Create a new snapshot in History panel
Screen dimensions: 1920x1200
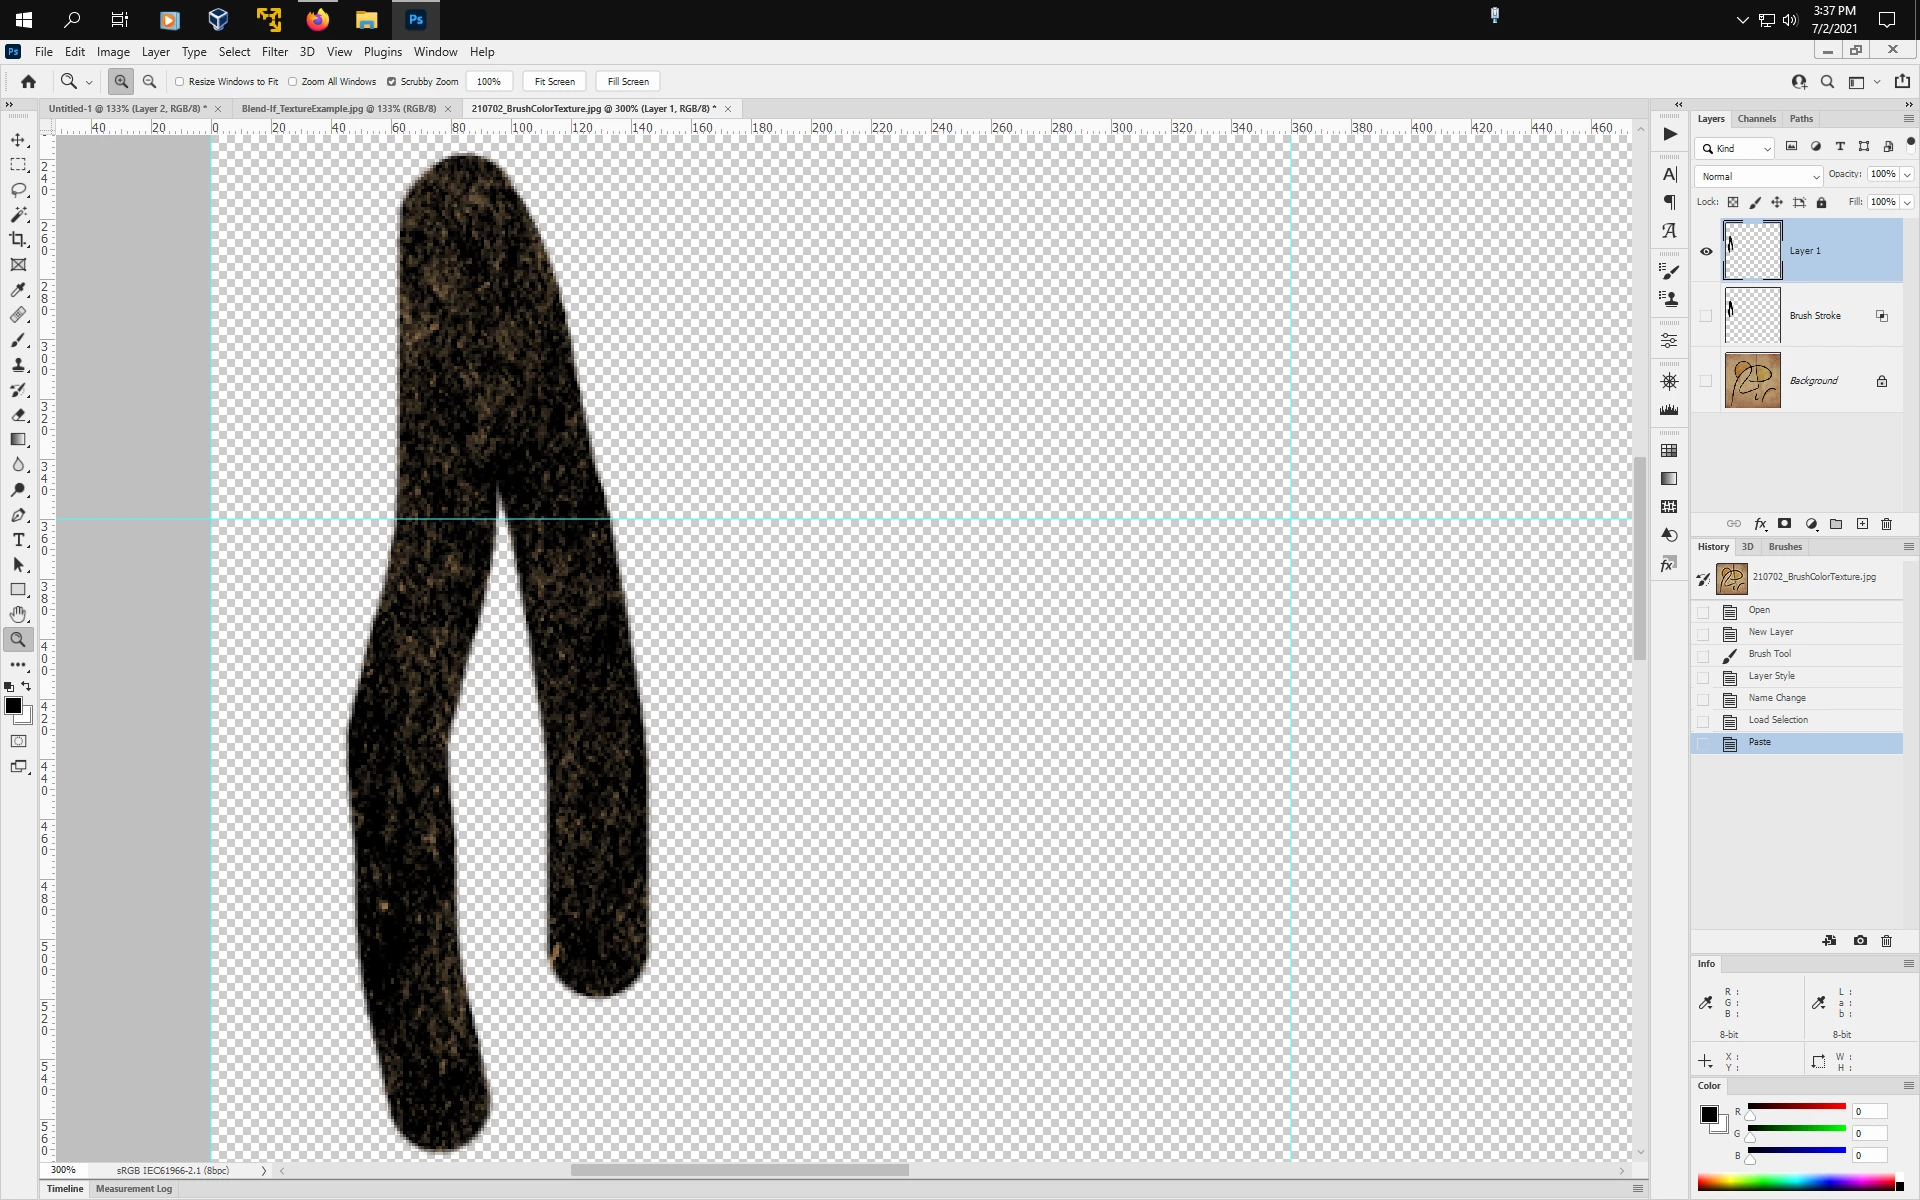click(1859, 941)
